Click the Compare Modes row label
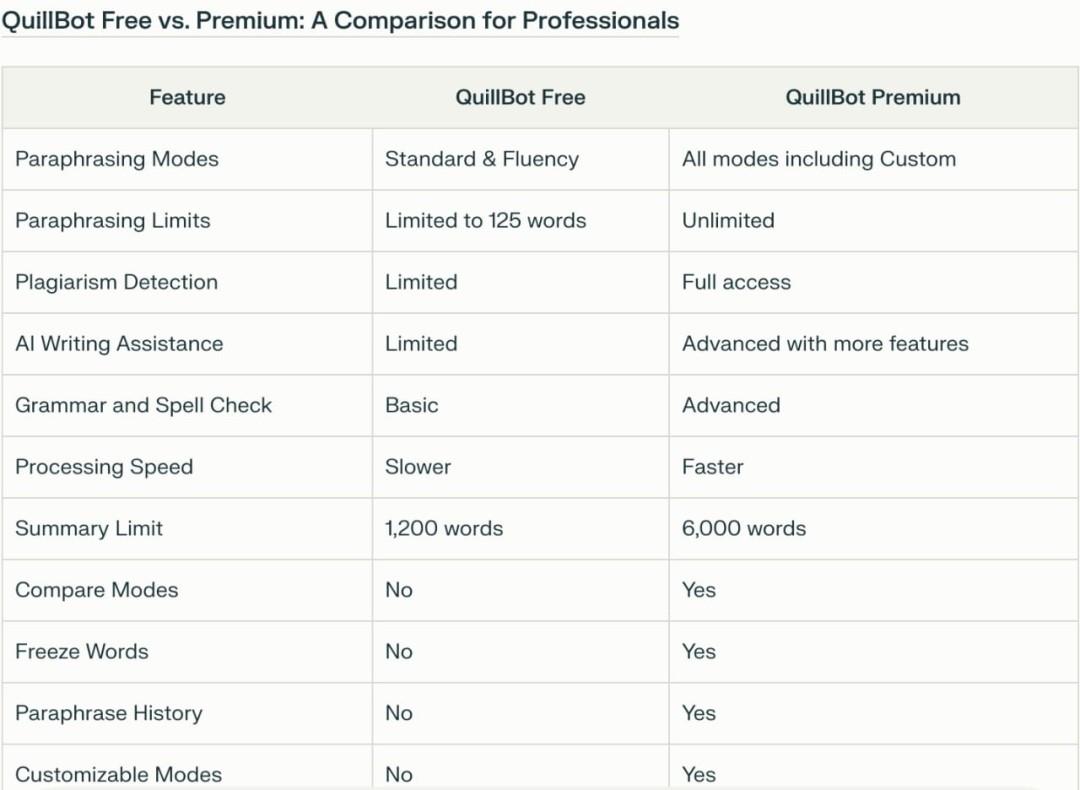 [97, 590]
